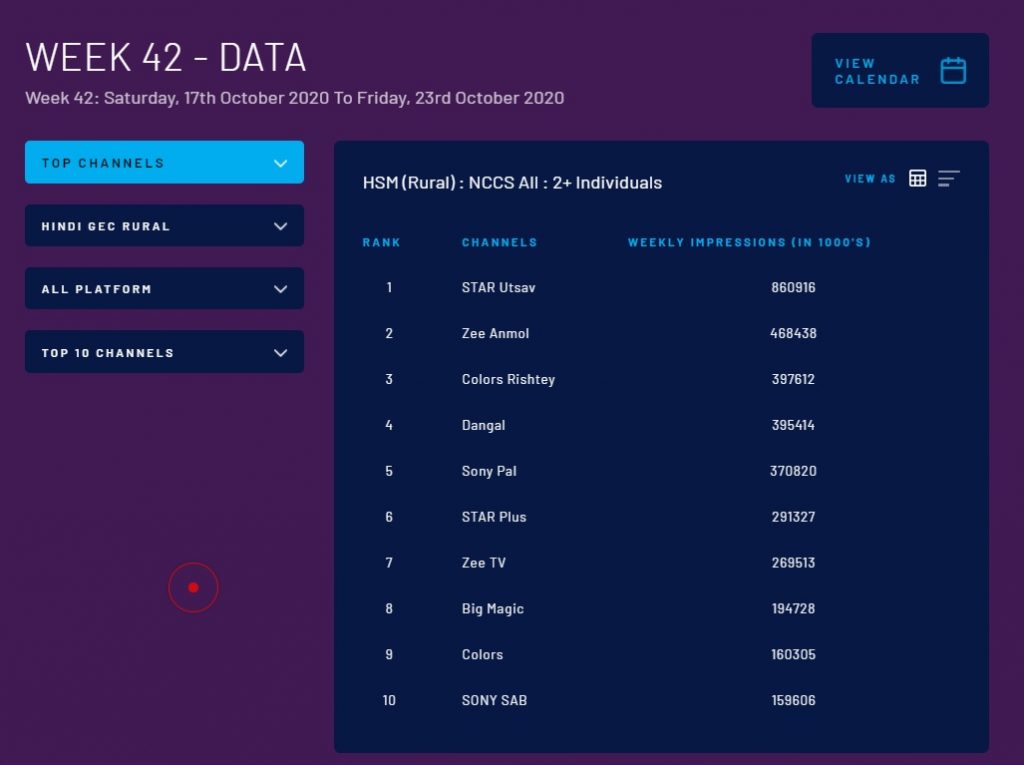
Task: Open View Calendar button
Action: 899,71
